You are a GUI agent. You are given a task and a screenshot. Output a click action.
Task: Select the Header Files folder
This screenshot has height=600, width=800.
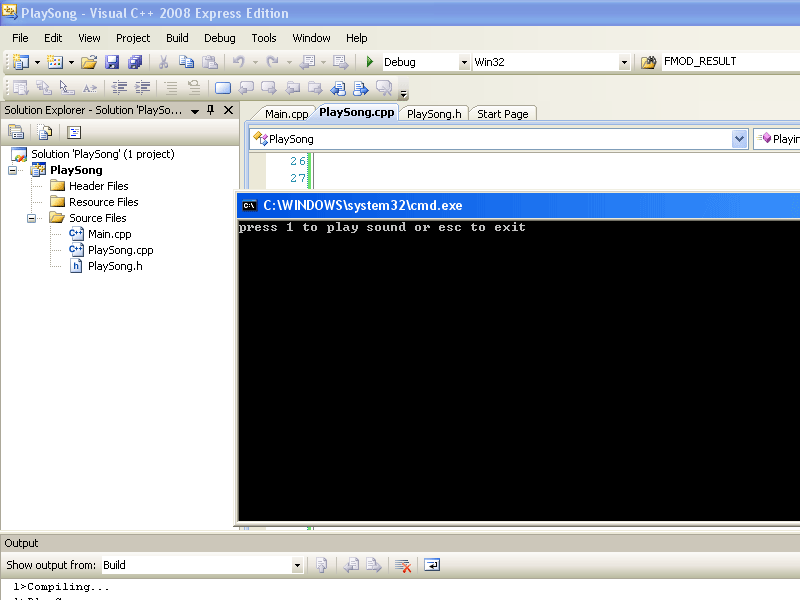pyautogui.click(x=98, y=186)
